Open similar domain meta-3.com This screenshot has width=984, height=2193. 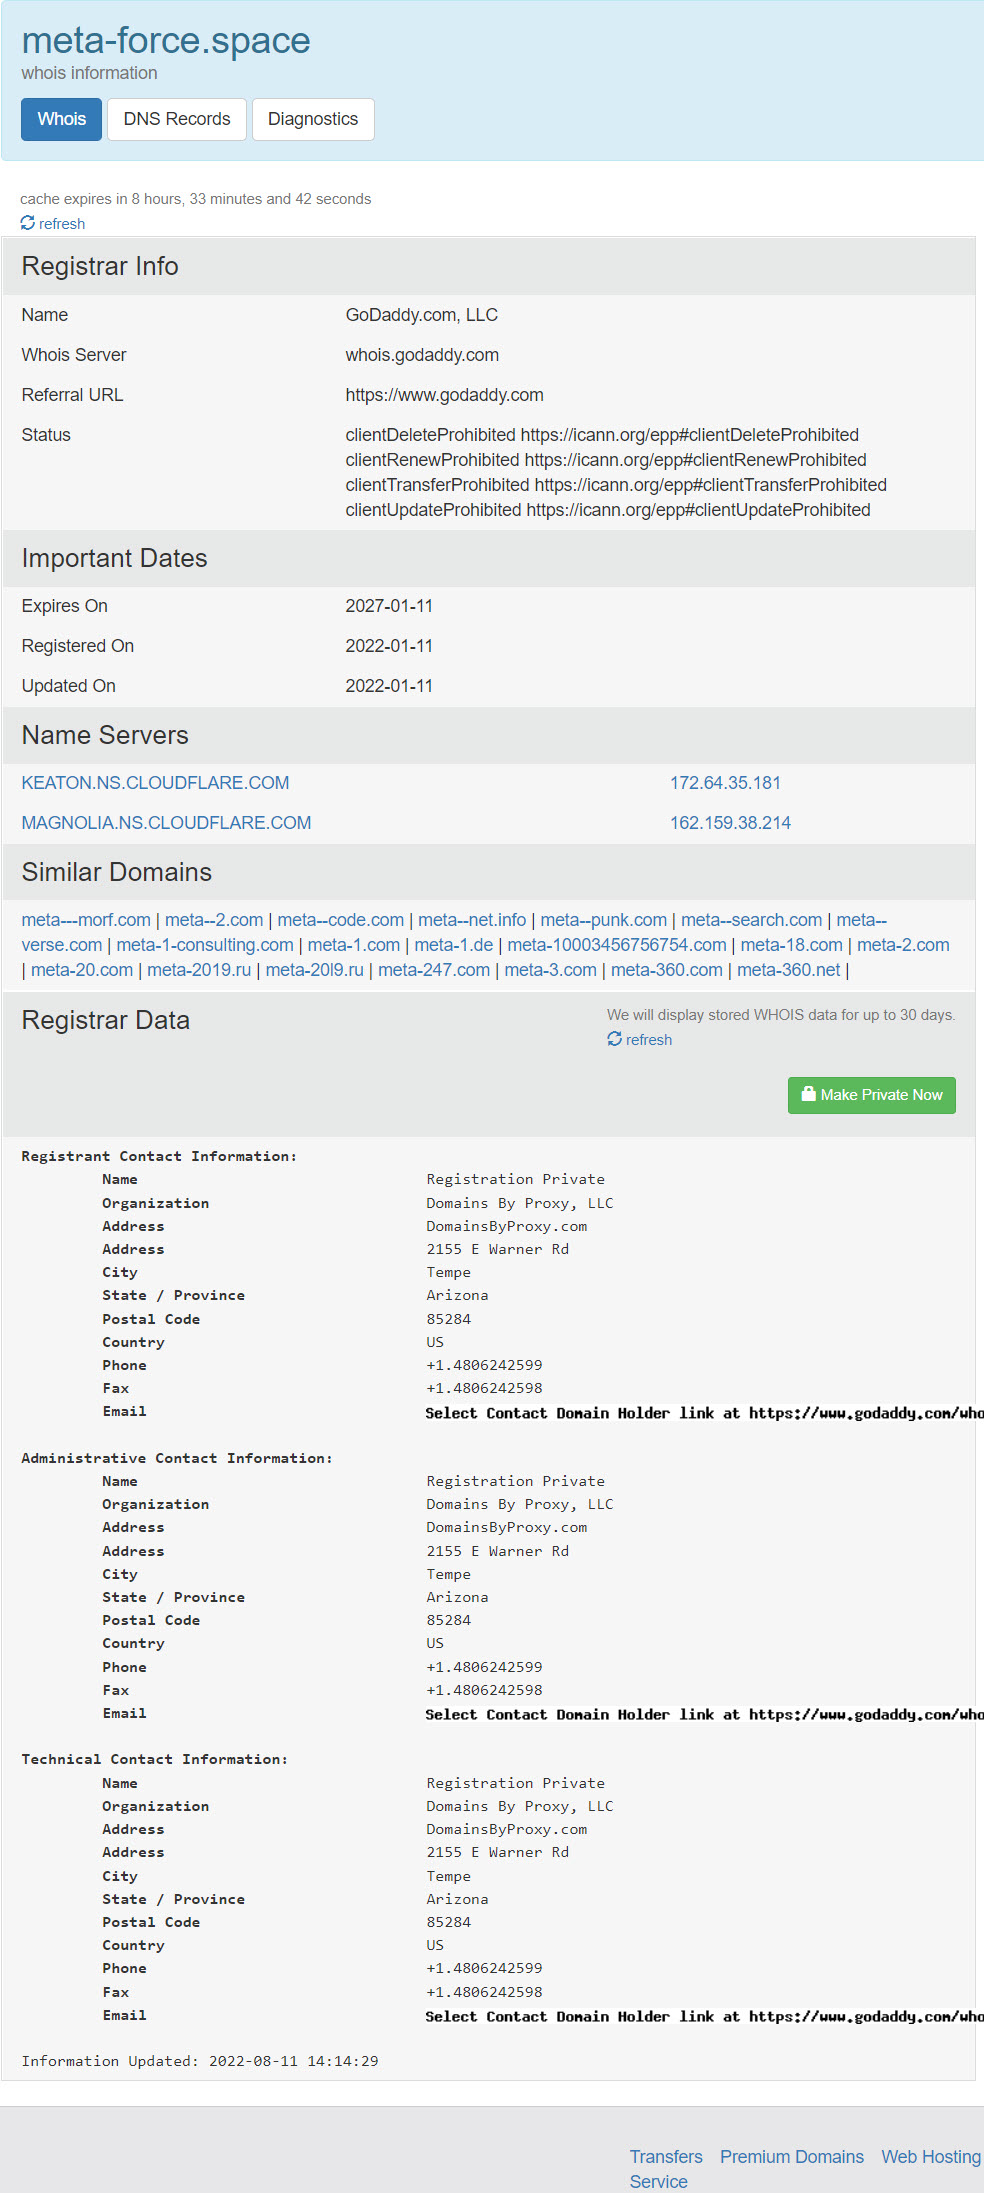[551, 970]
